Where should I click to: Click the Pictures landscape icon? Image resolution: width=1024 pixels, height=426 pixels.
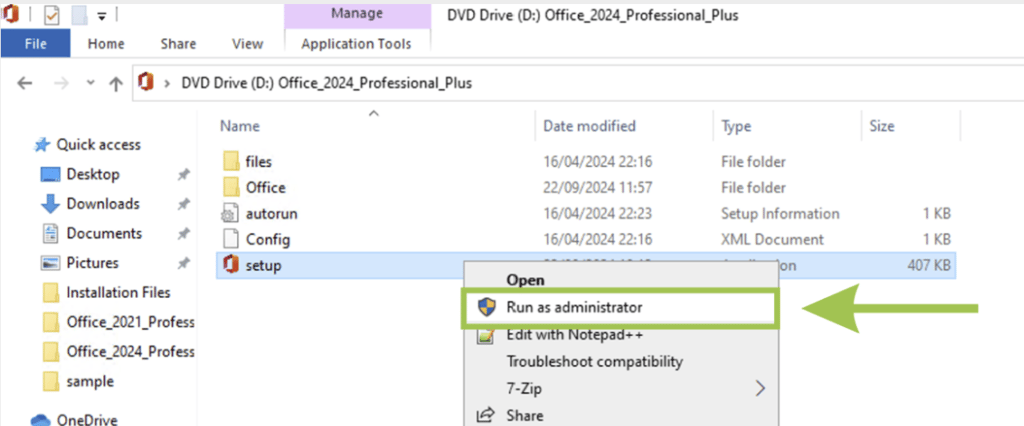coord(51,263)
